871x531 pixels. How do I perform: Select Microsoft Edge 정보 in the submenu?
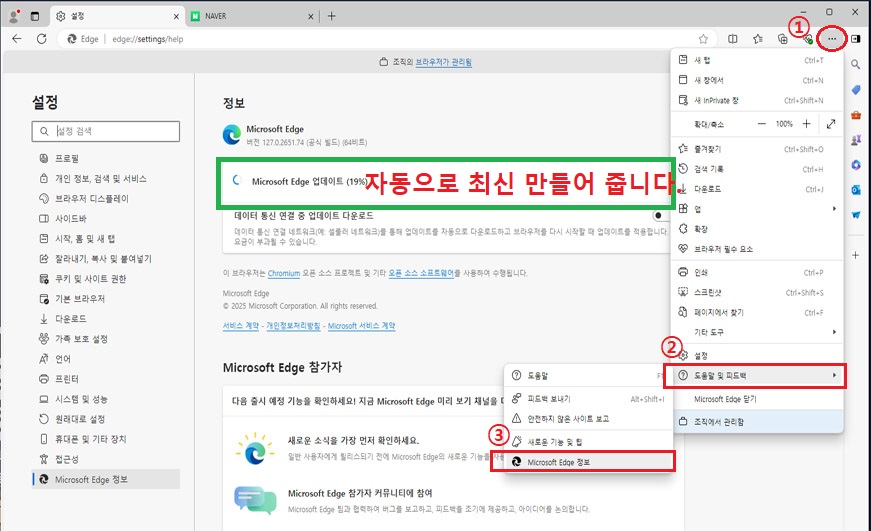588,462
